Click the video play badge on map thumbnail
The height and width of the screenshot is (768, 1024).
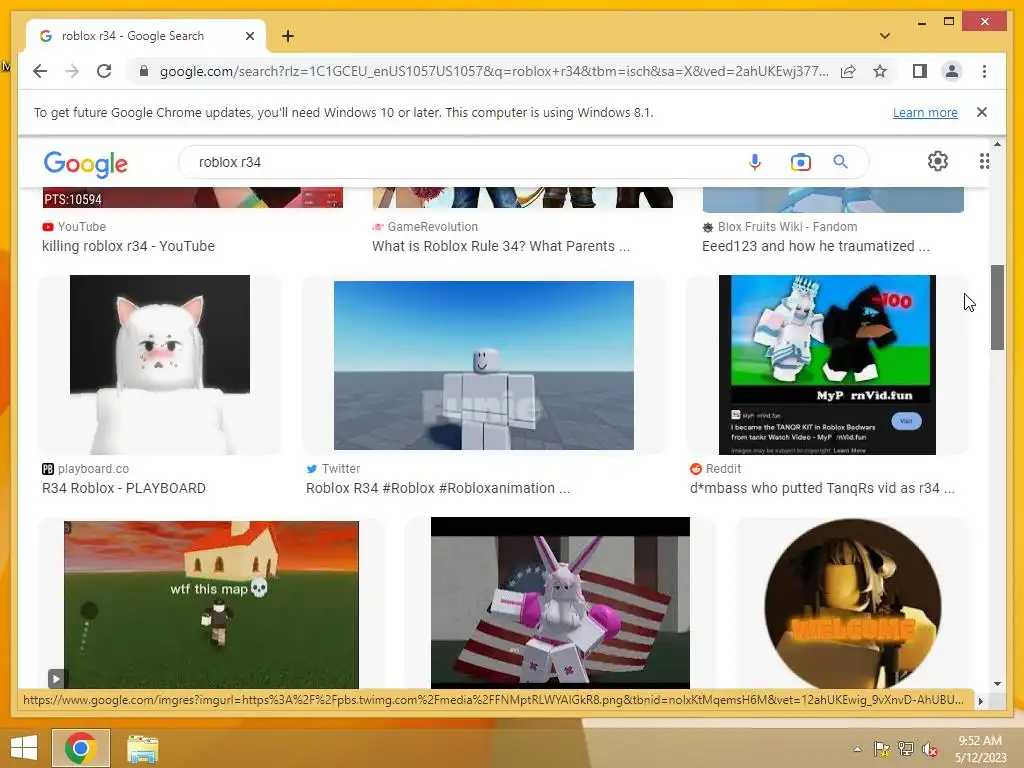click(56, 679)
